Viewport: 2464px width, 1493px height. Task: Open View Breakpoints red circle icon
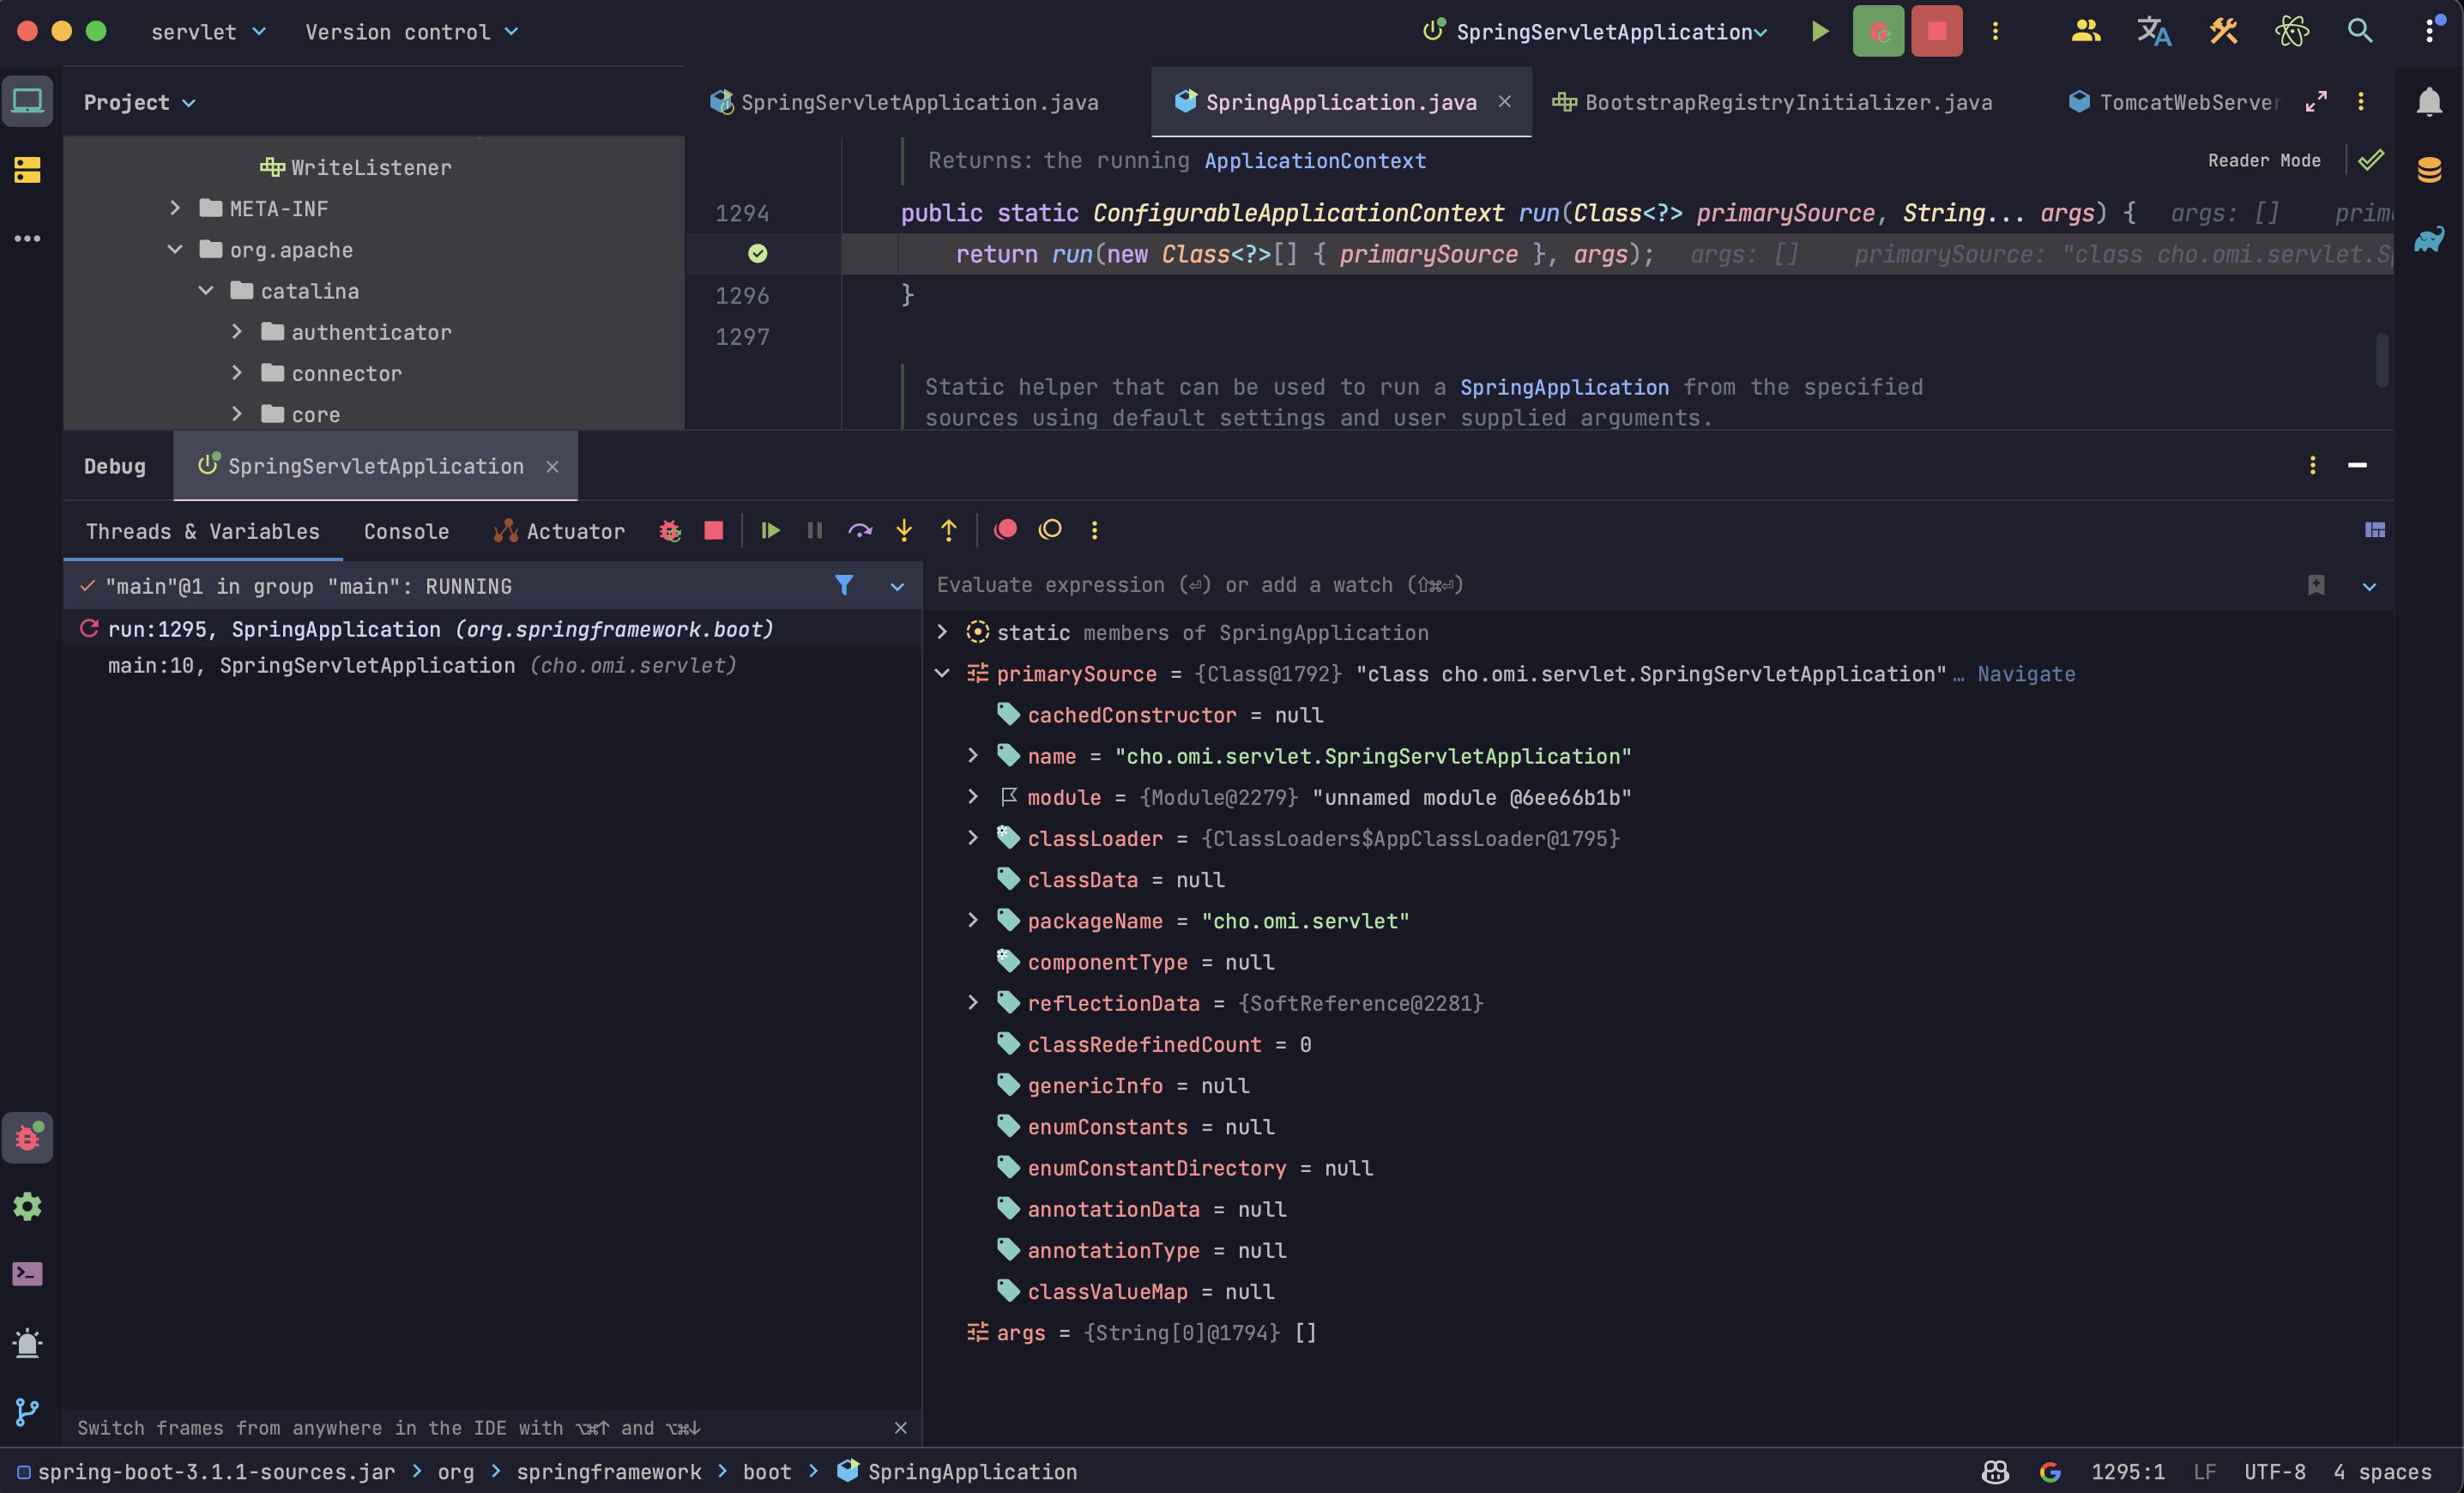pos(1006,529)
